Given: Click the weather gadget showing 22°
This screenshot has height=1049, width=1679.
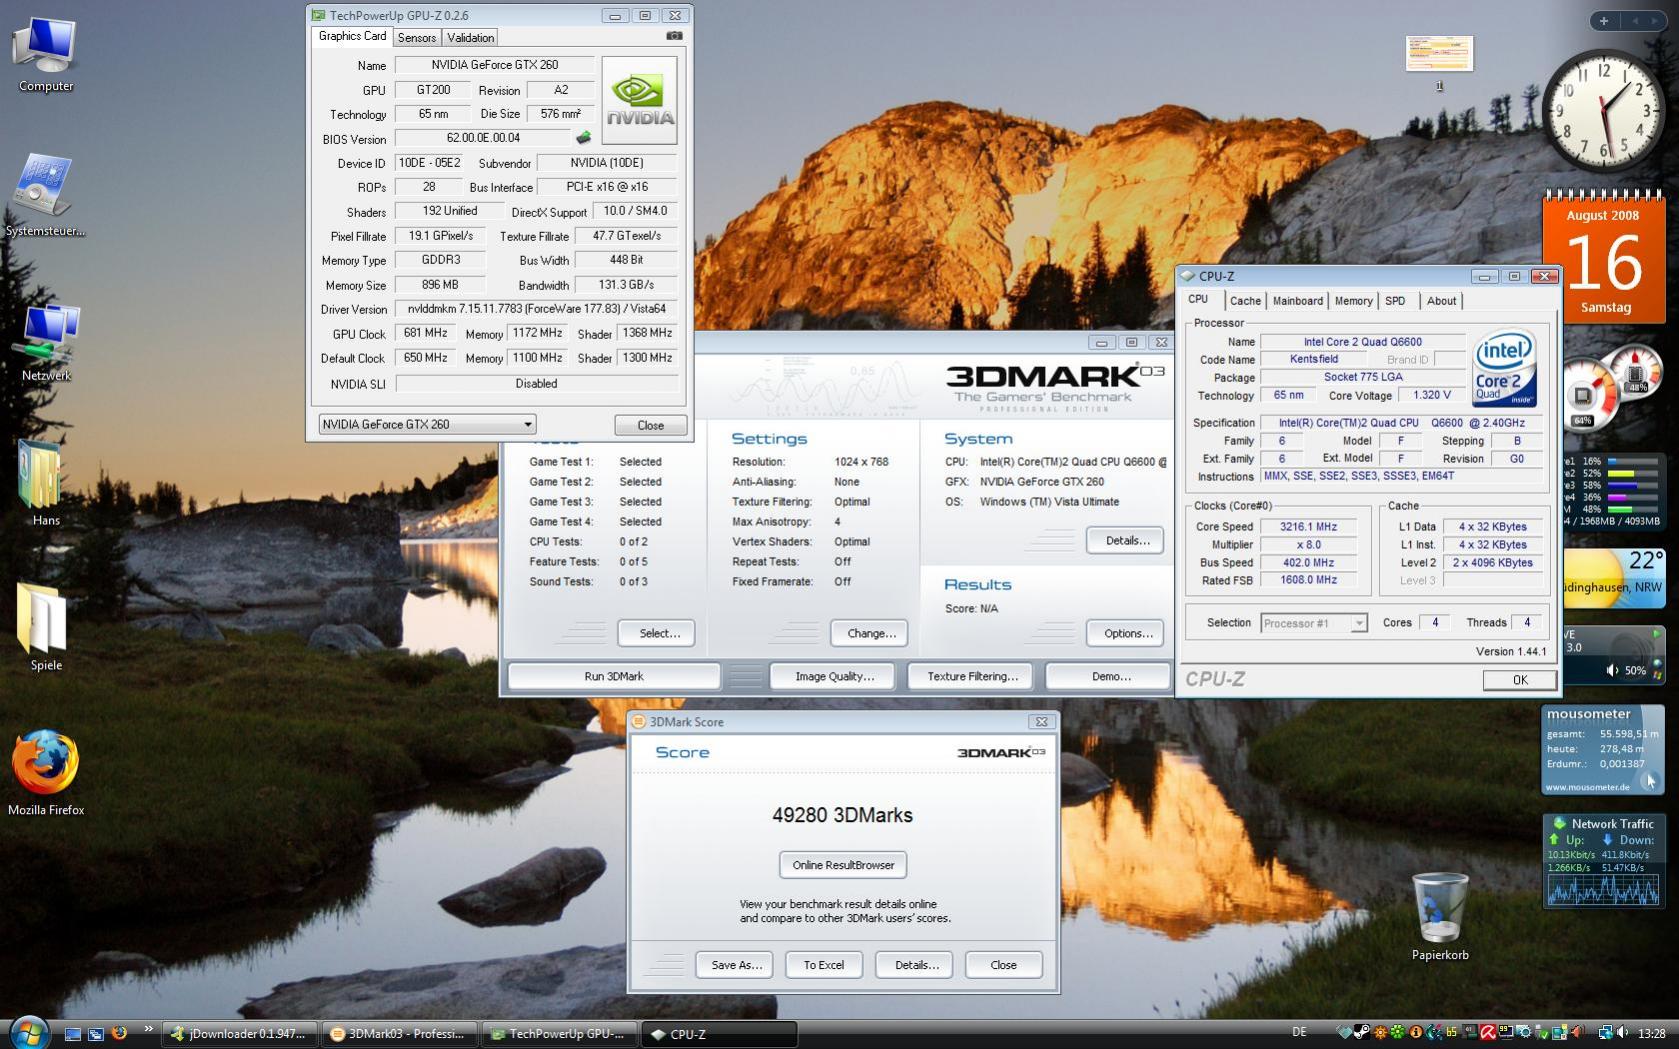Looking at the screenshot, I should pyautogui.click(x=1612, y=578).
